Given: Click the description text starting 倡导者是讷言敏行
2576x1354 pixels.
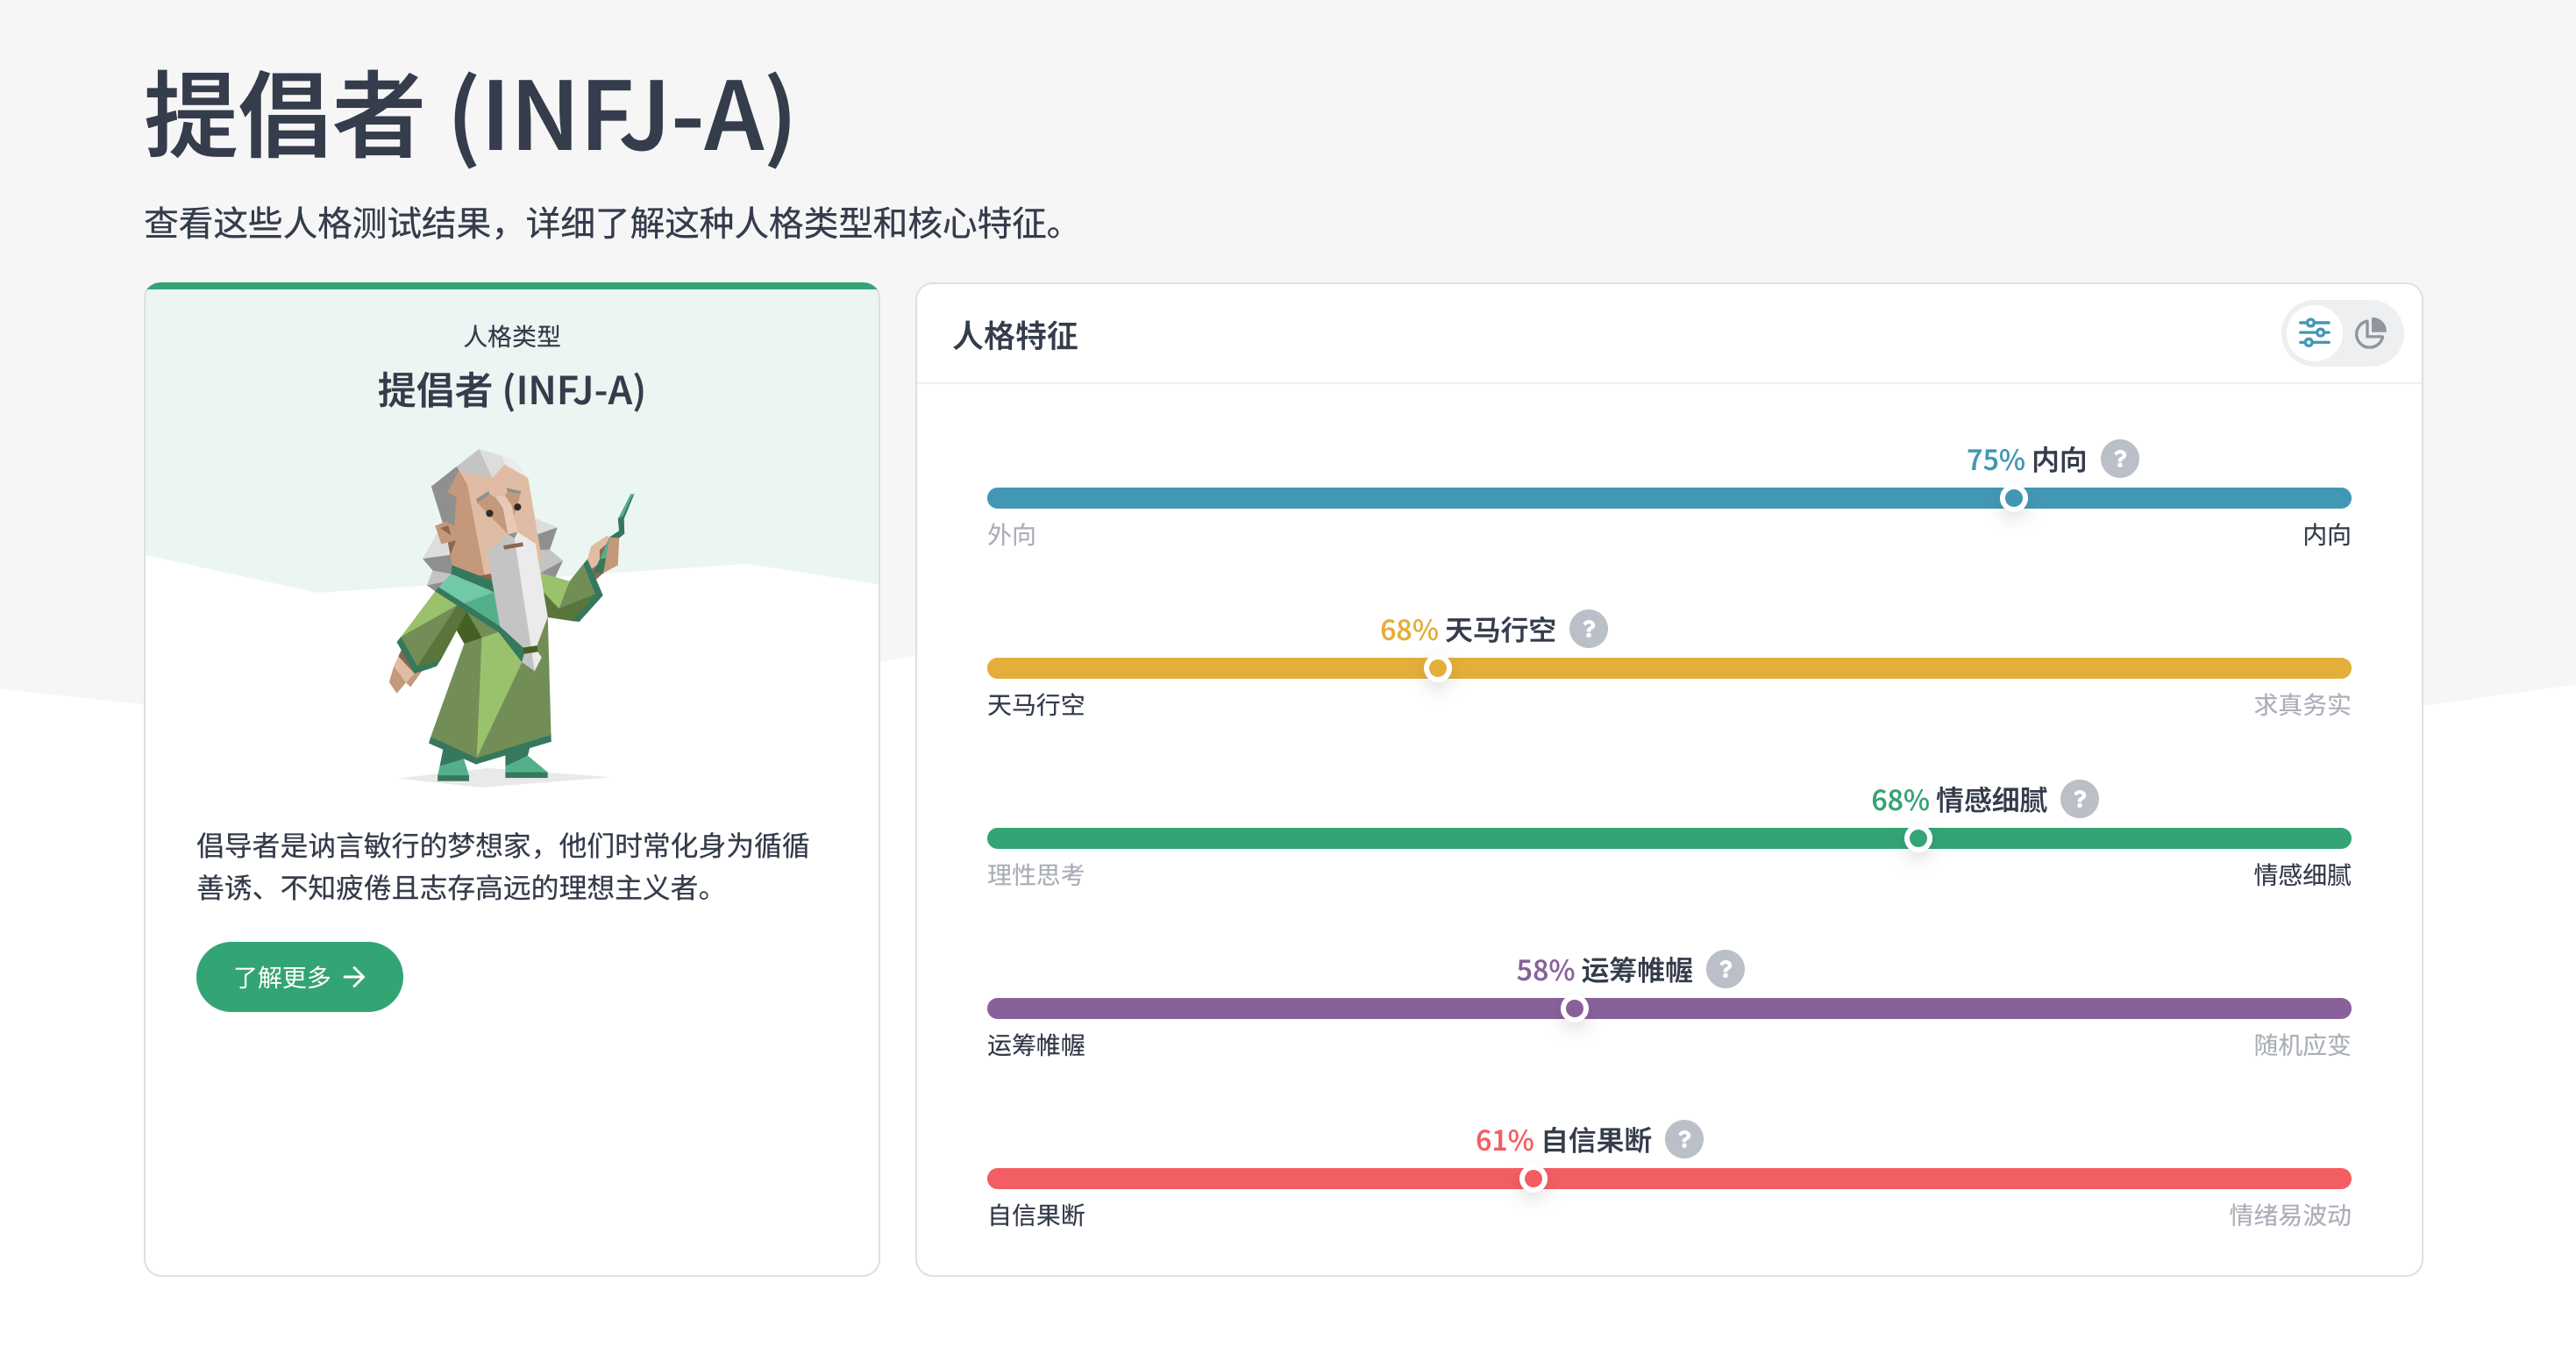Looking at the screenshot, I should (503, 866).
